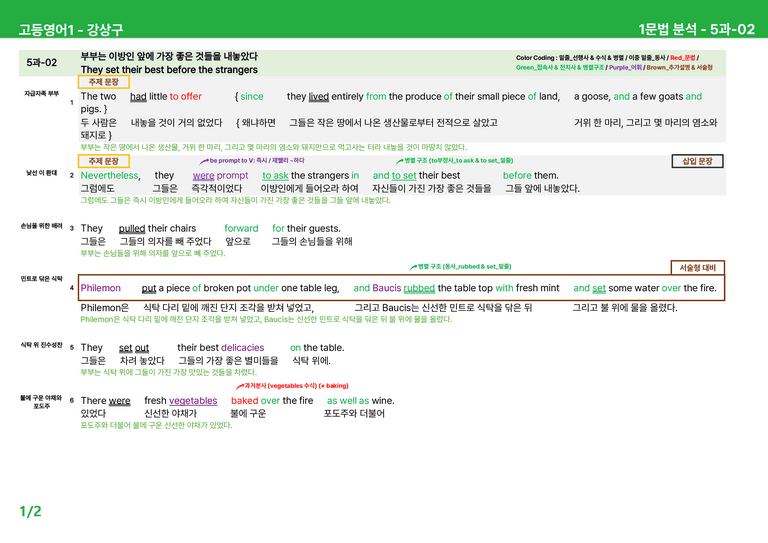Click the '서술형 대비' label box
768x543 pixels.
coord(697,267)
